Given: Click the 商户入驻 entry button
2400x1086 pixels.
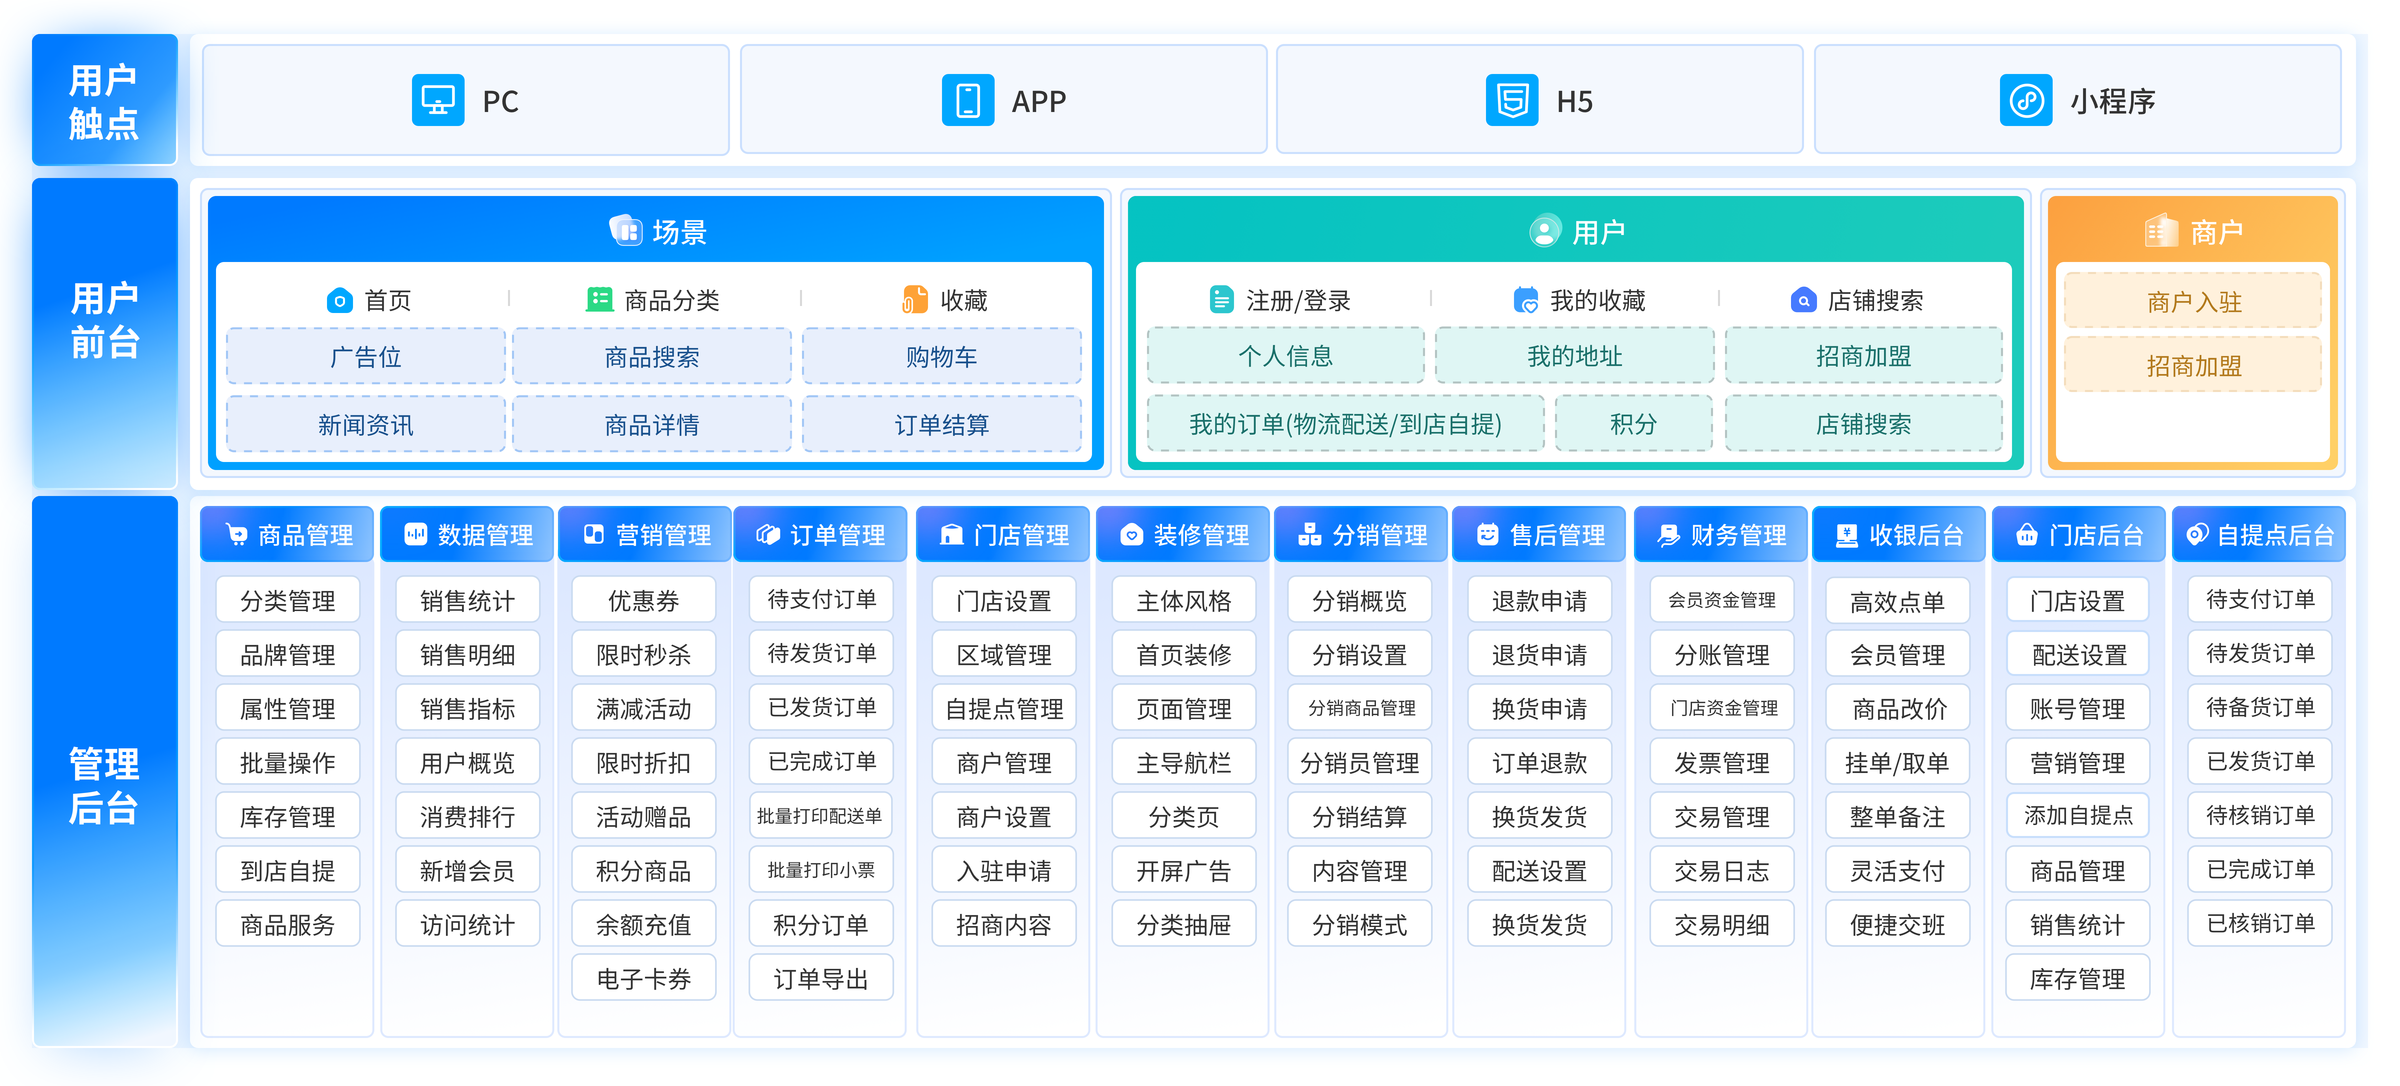Looking at the screenshot, I should tap(2192, 300).
